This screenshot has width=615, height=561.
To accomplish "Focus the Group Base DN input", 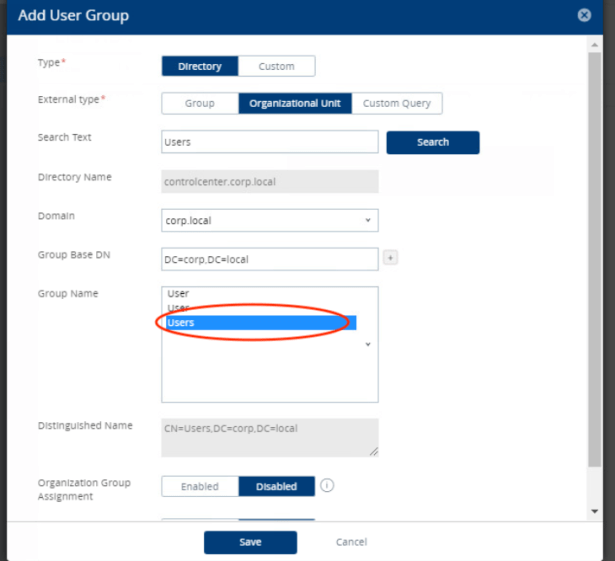I will (x=269, y=259).
